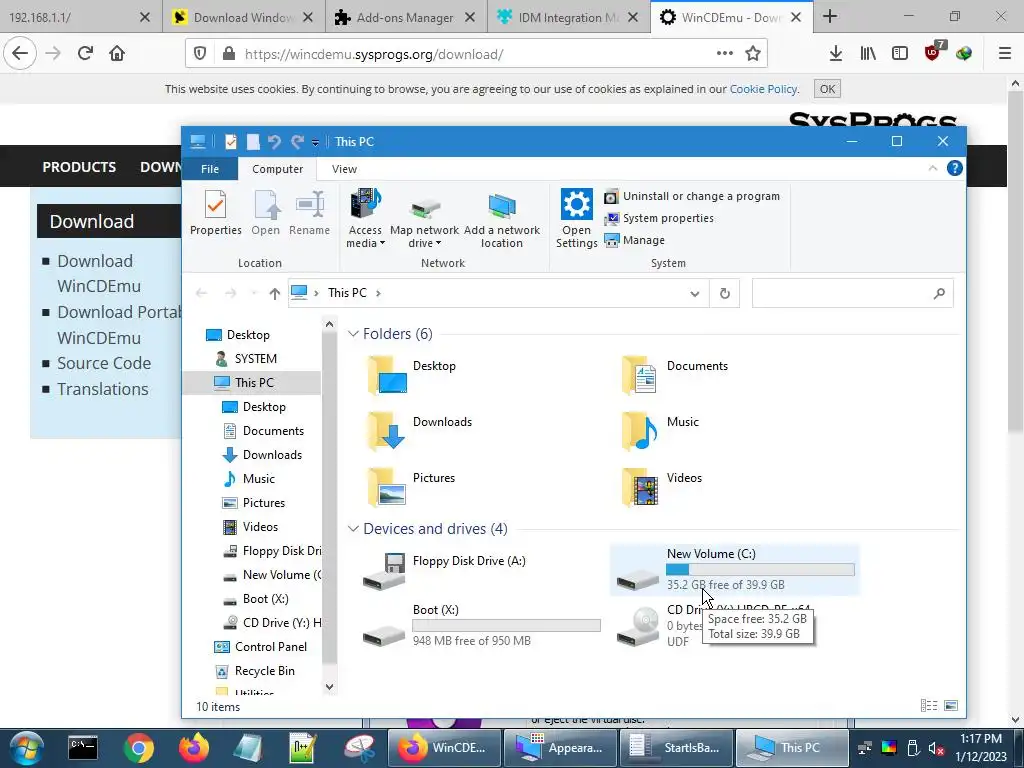Screen dimensions: 1024x768
Task: Refresh the This PC view
Action: coord(725,293)
